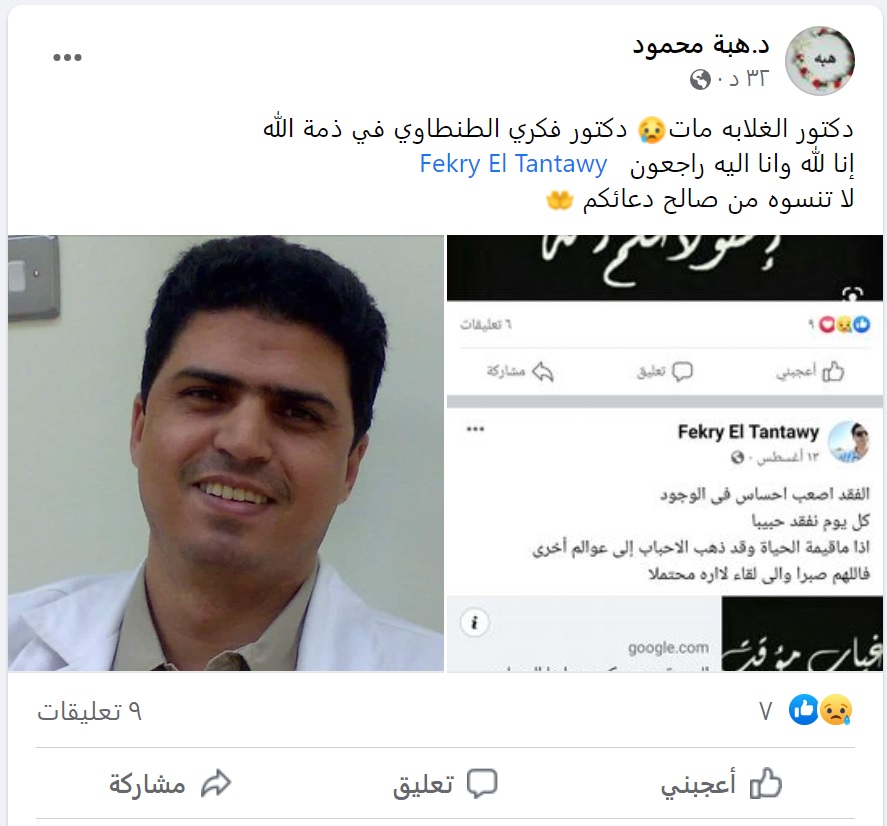887x826 pixels.
Task: Click the share arrow مشاركة icon
Action: (216, 784)
